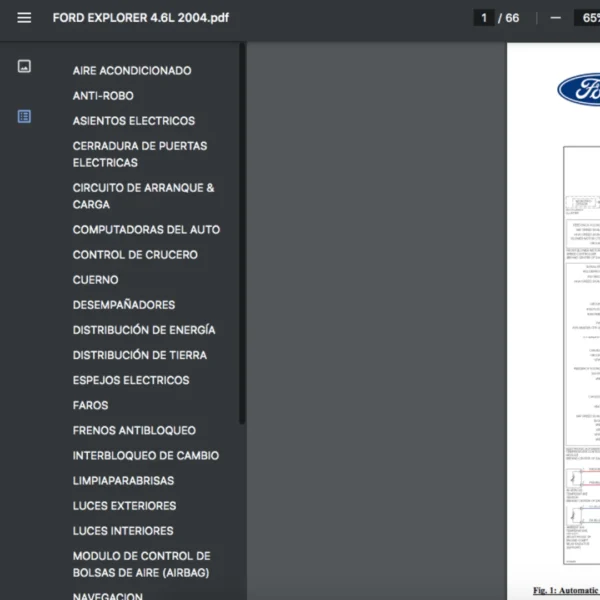
Task: Select ESPEJOS ELECTRICOS outline entry
Action: pyautogui.click(x=131, y=380)
